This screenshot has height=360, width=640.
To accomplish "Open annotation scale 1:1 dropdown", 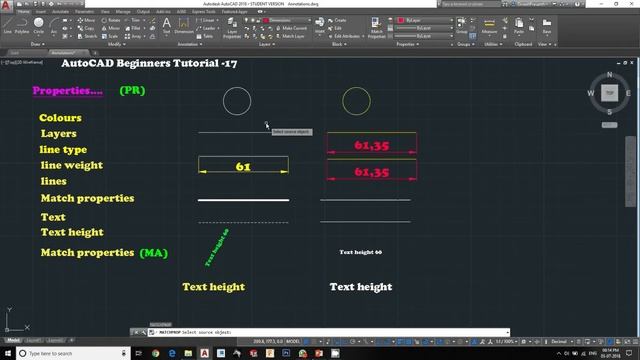I will click(x=506, y=341).
